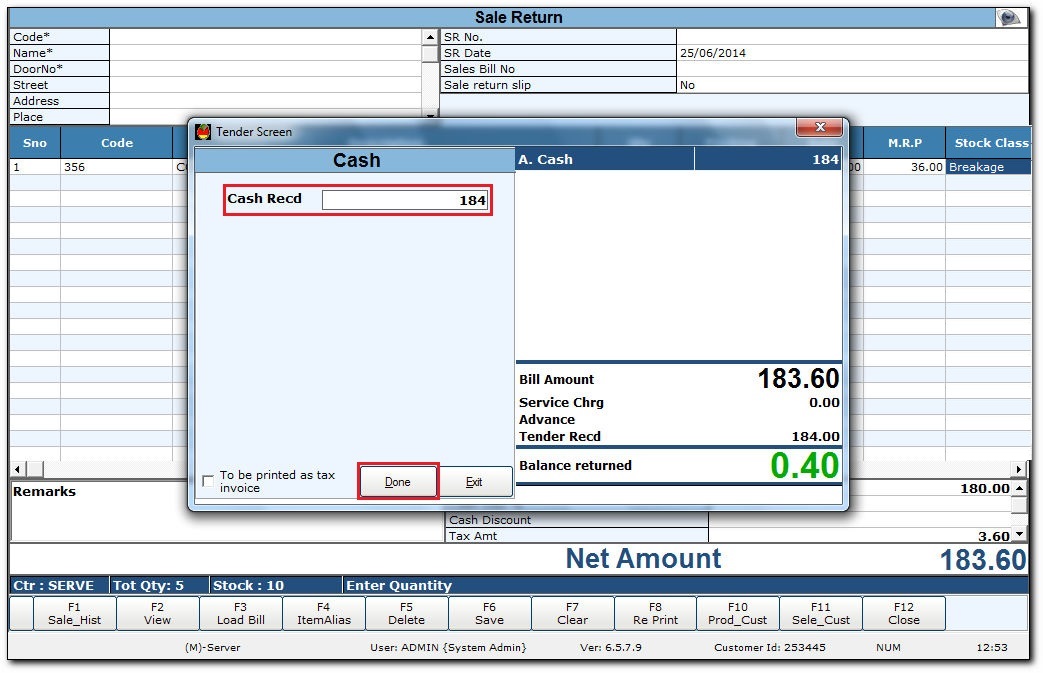Click the totals panel scroll down arrow
This screenshot has width=1043, height=673.
(1019, 534)
